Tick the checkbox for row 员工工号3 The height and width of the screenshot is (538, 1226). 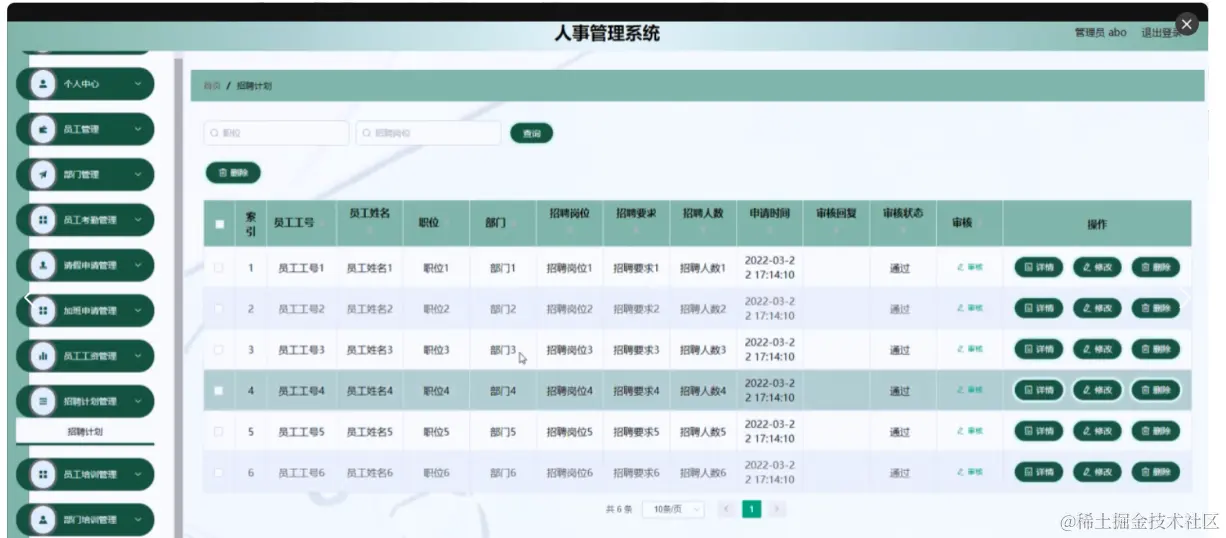coord(219,350)
